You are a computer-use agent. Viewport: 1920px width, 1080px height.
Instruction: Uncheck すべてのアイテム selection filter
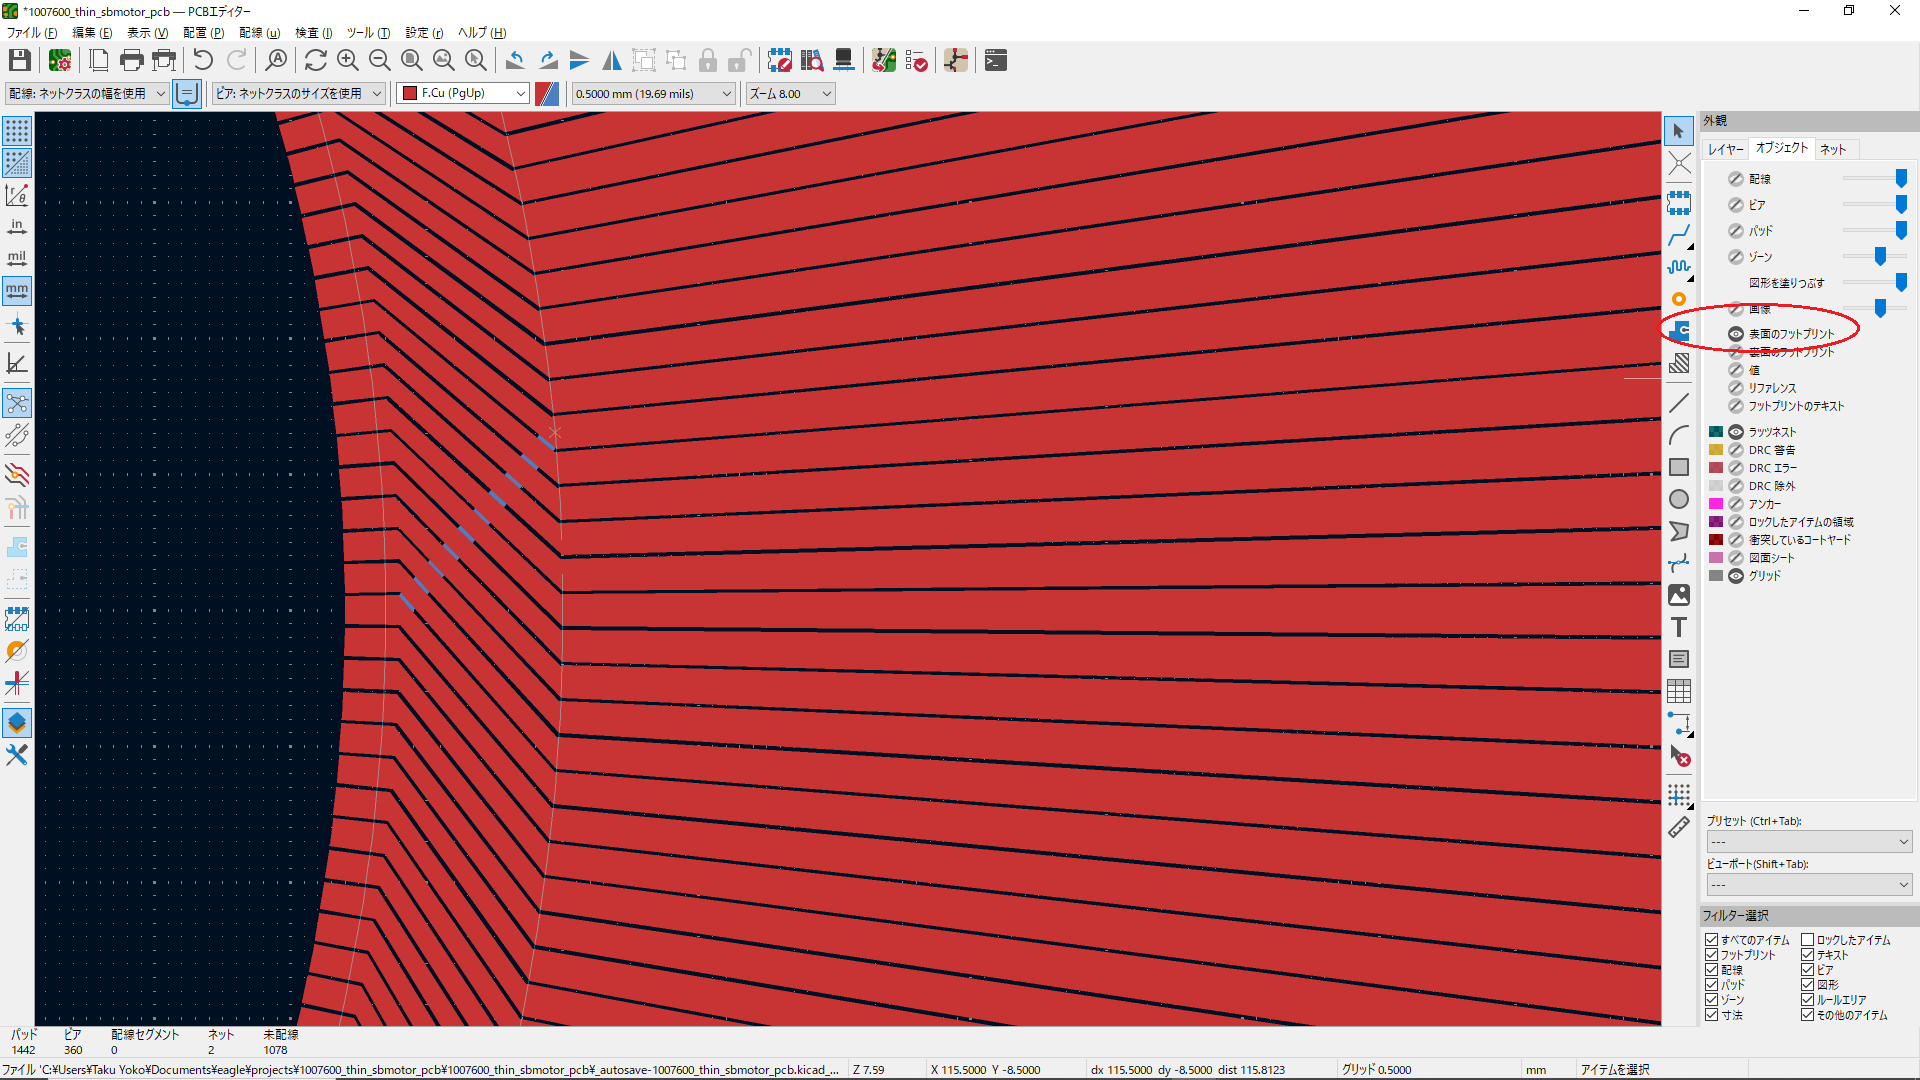(x=1712, y=940)
